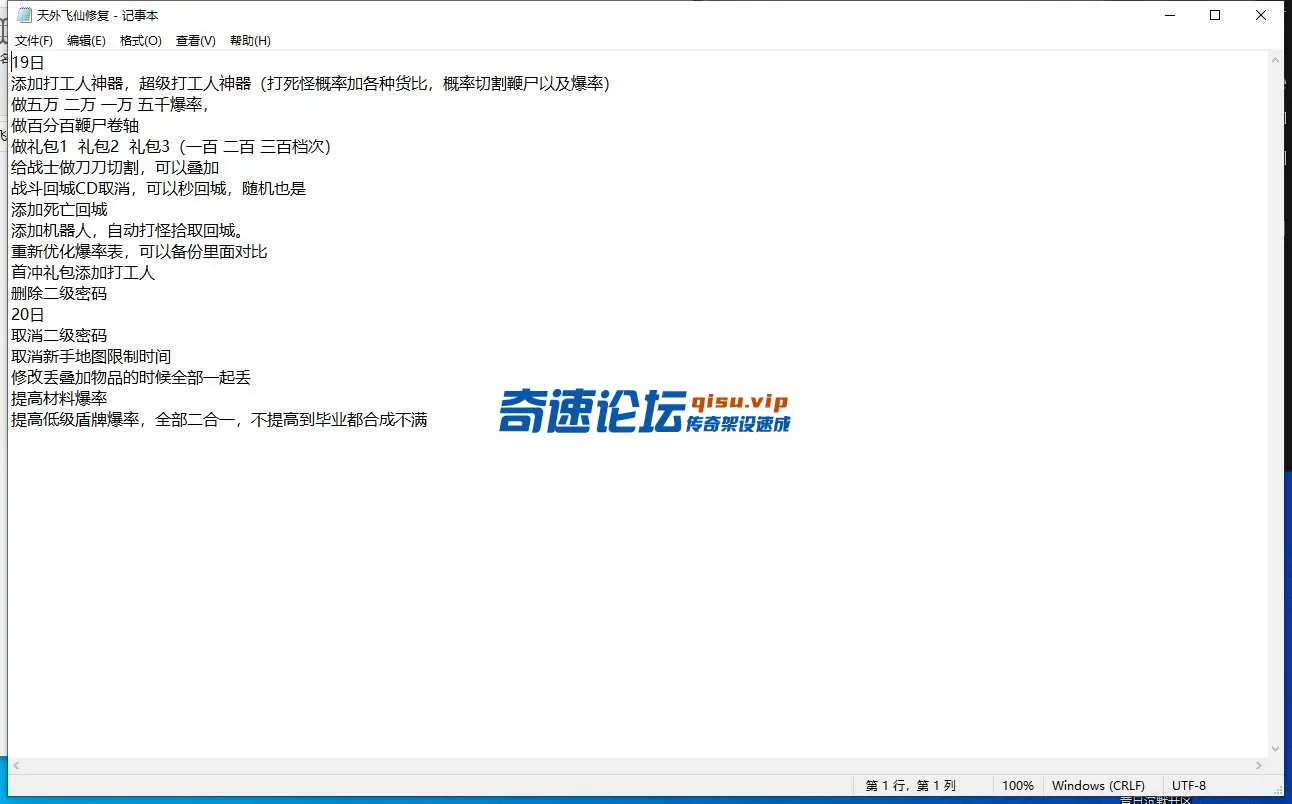Open the 查看(V) menu

pyautogui.click(x=196, y=41)
